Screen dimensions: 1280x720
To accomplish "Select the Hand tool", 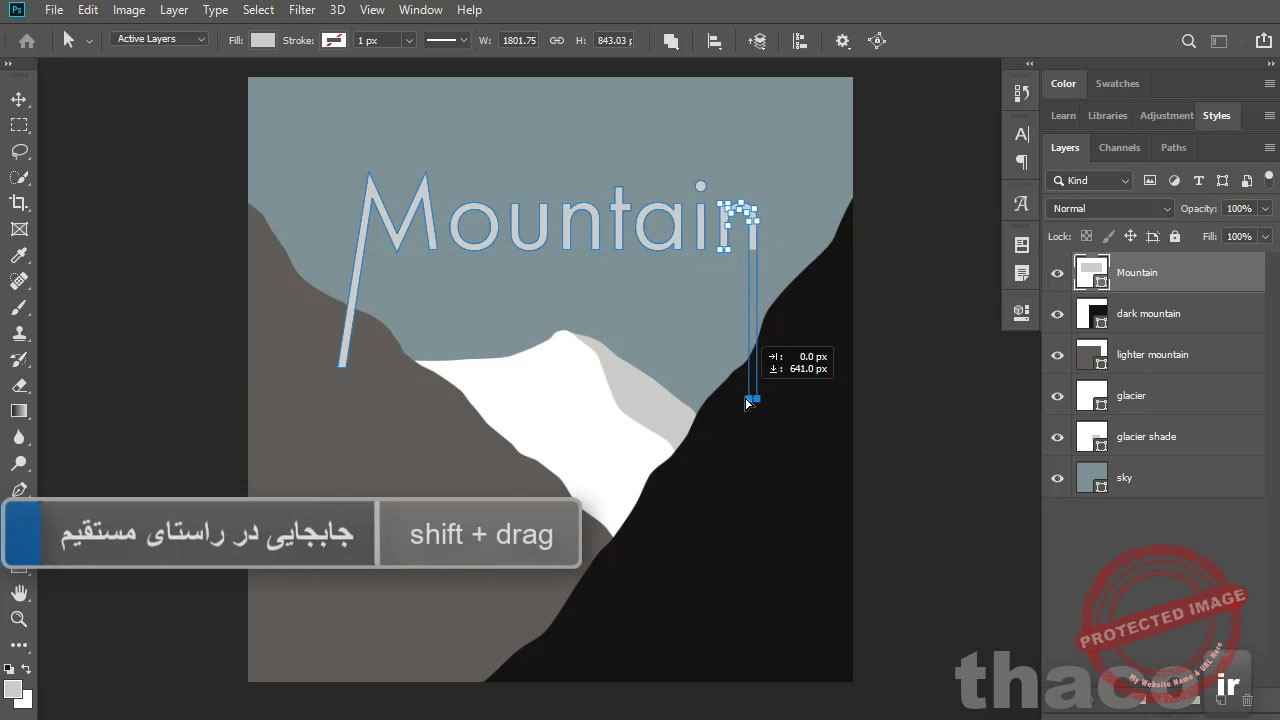I will pyautogui.click(x=18, y=592).
